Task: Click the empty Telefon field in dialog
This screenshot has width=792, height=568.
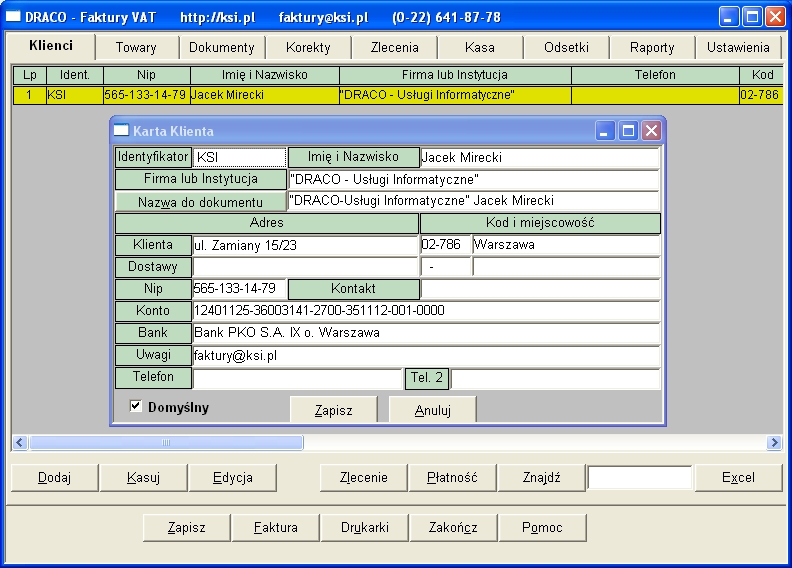Action: 297,378
